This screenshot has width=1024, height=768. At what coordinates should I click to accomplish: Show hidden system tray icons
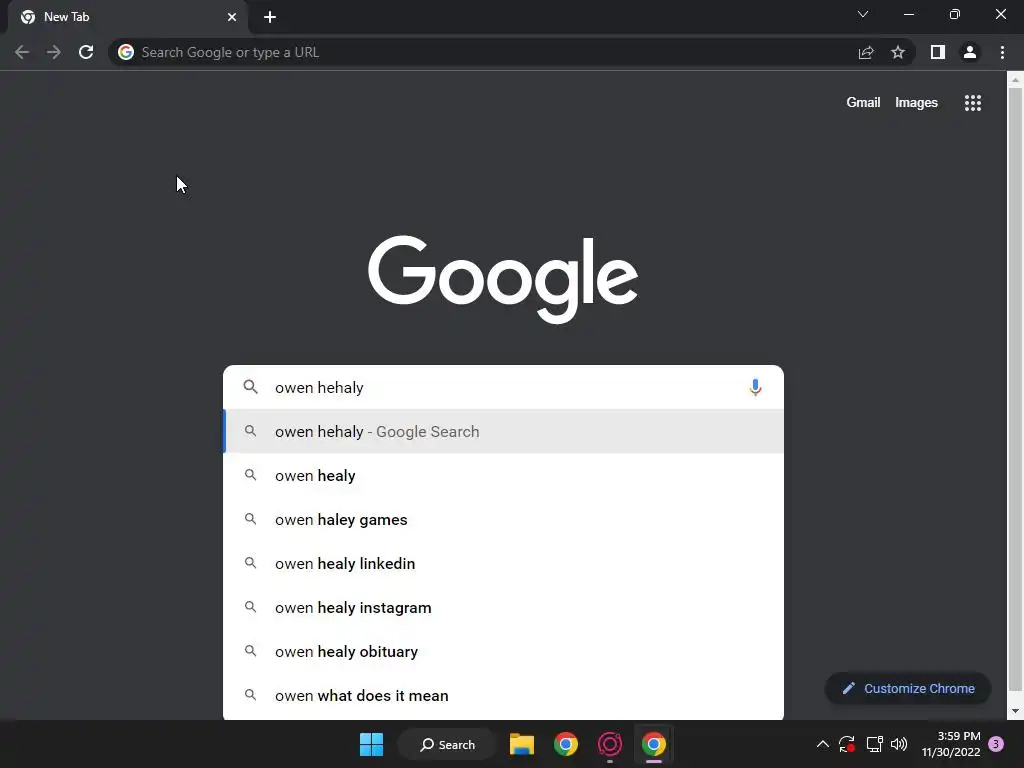[823, 744]
